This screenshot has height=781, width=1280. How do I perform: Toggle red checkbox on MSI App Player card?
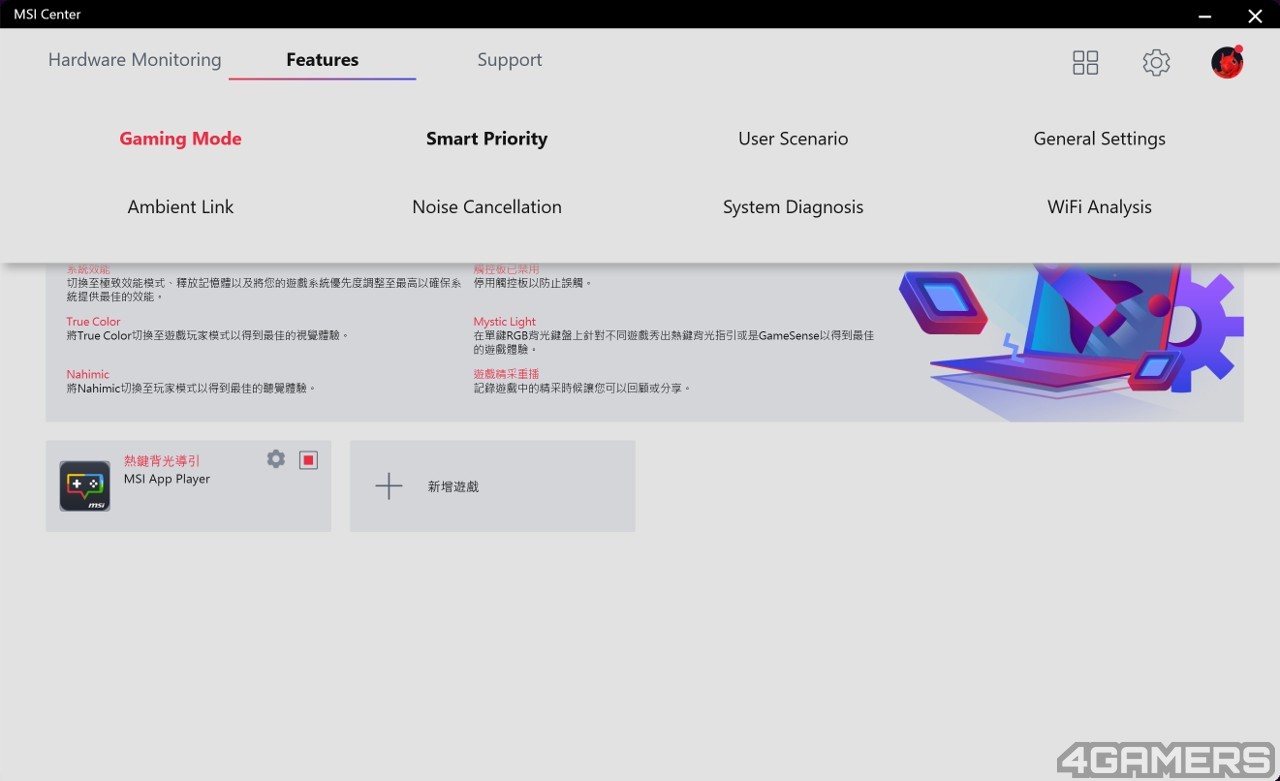[x=309, y=460]
